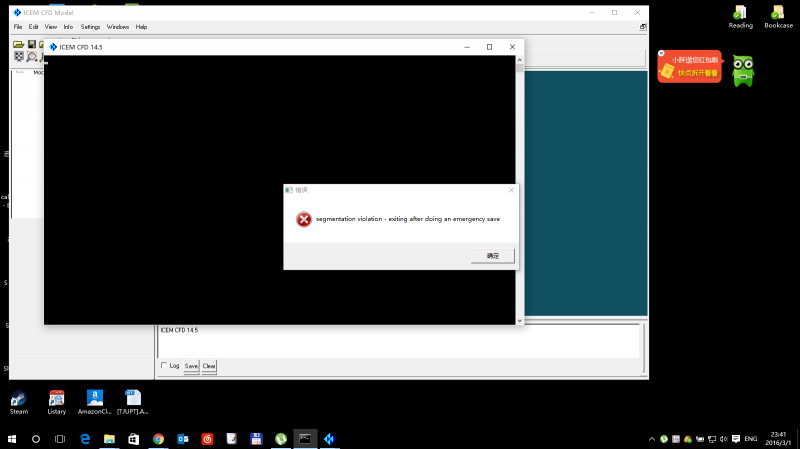Viewport: 800px width, 449px height.
Task: Open the blue floppy disk taskbar app
Action: (256, 439)
